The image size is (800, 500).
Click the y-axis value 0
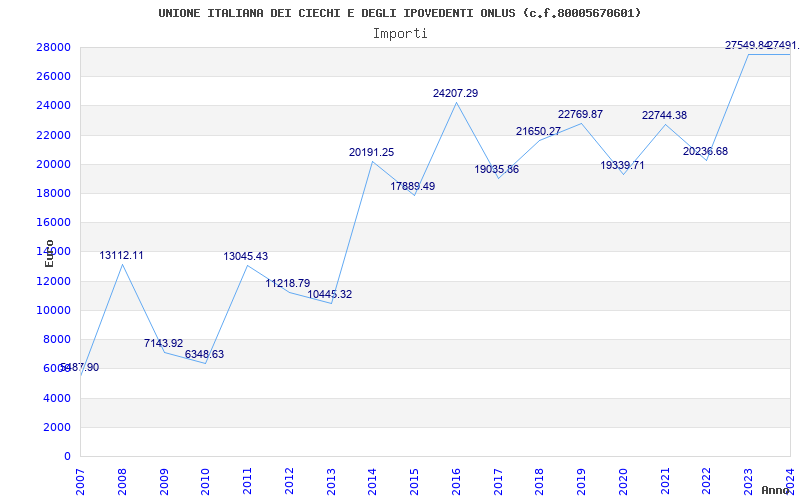[67, 456]
